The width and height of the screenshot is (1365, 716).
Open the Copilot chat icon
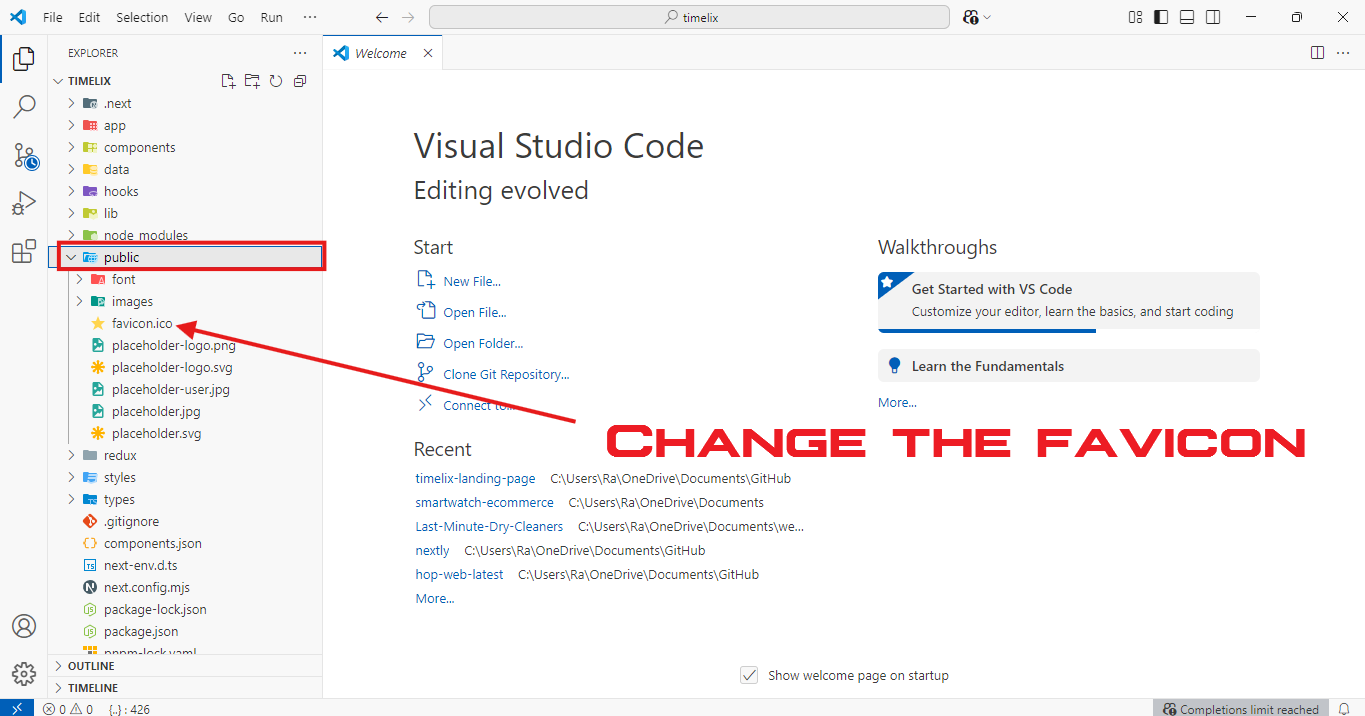click(x=976, y=17)
